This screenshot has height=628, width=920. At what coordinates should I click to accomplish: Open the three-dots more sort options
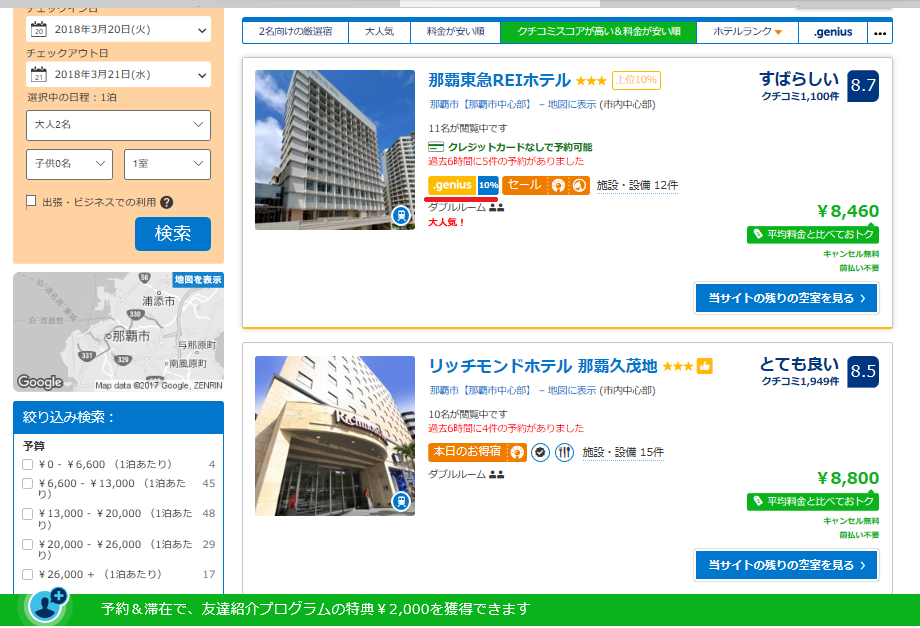click(880, 32)
